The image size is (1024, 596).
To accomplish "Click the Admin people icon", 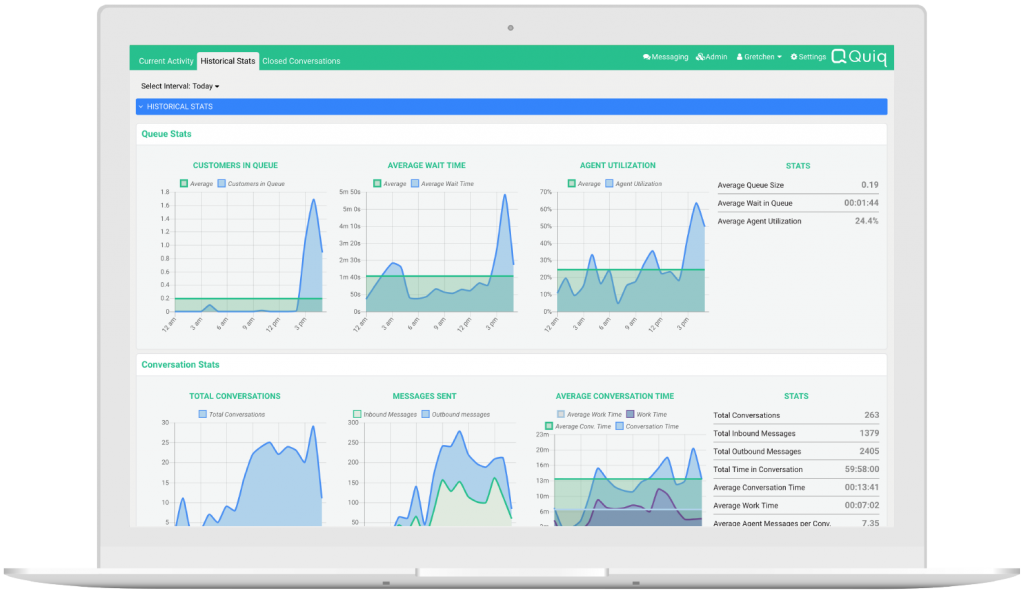I will (700, 57).
